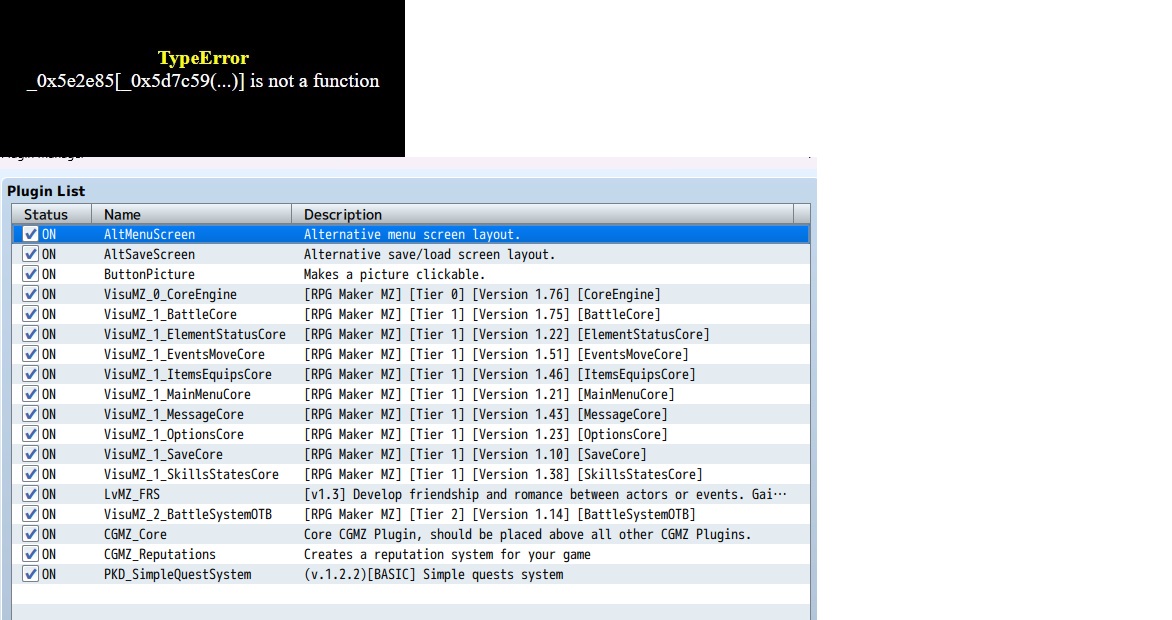Image resolution: width=1172 pixels, height=620 pixels.
Task: Click the Version 1.46 ItemsEquipsCore description
Action: click(500, 374)
